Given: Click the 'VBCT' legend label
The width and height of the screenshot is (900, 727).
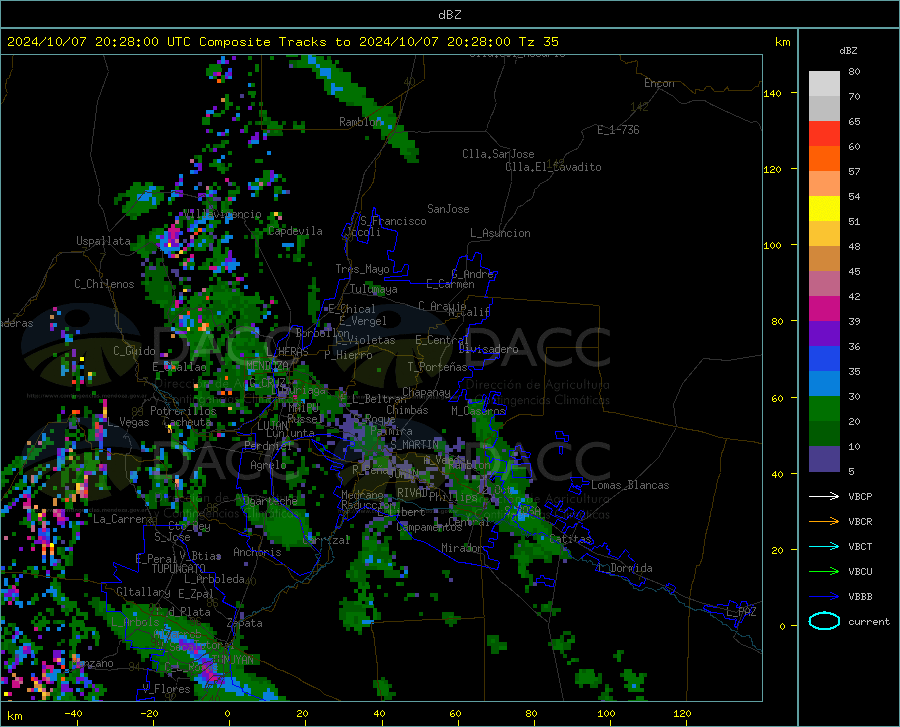Looking at the screenshot, I should (x=860, y=546).
